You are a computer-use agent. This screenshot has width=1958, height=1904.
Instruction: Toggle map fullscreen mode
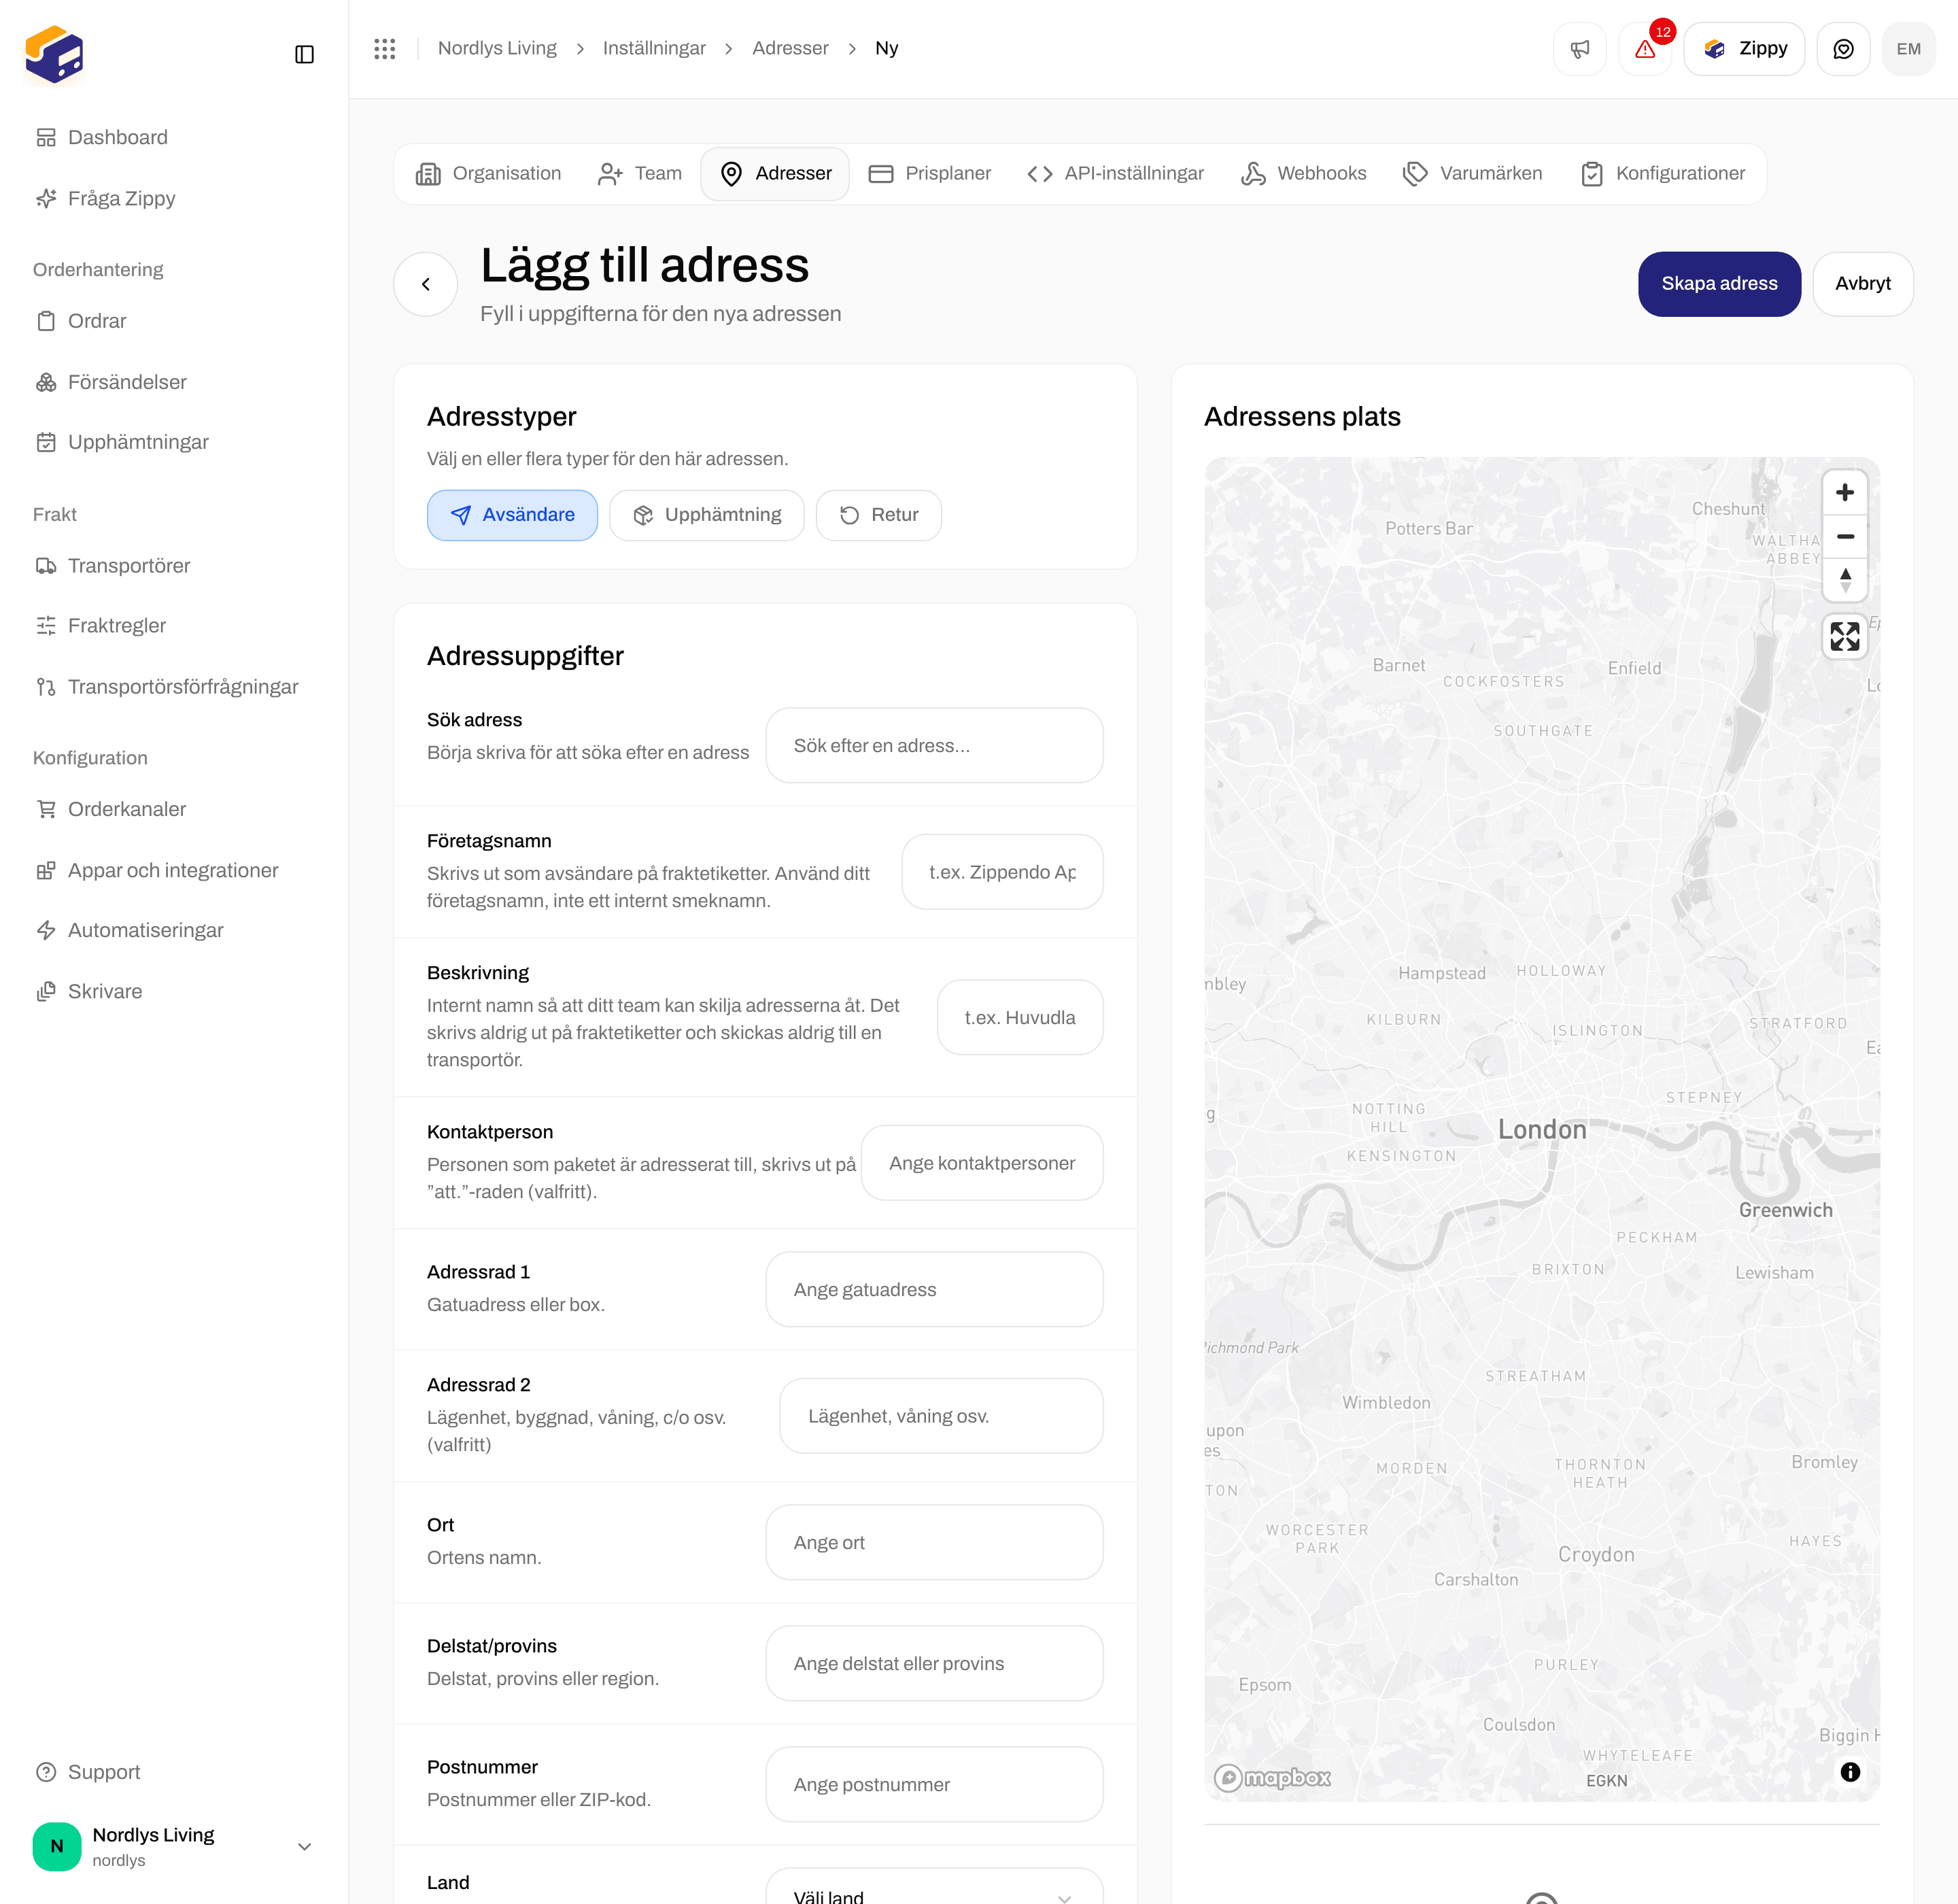pos(1845,636)
